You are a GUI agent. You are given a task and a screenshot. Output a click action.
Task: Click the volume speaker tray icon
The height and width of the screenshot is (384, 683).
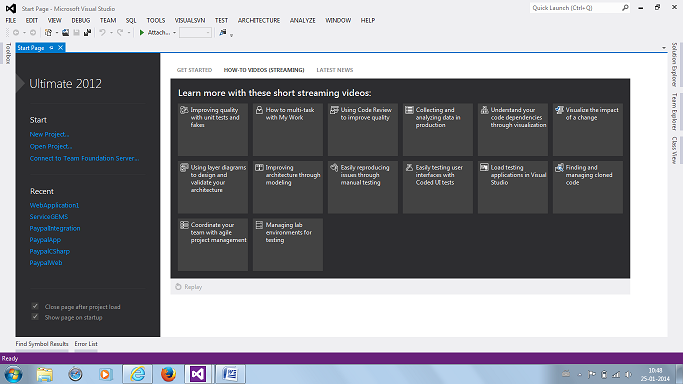pyautogui.click(x=628, y=374)
